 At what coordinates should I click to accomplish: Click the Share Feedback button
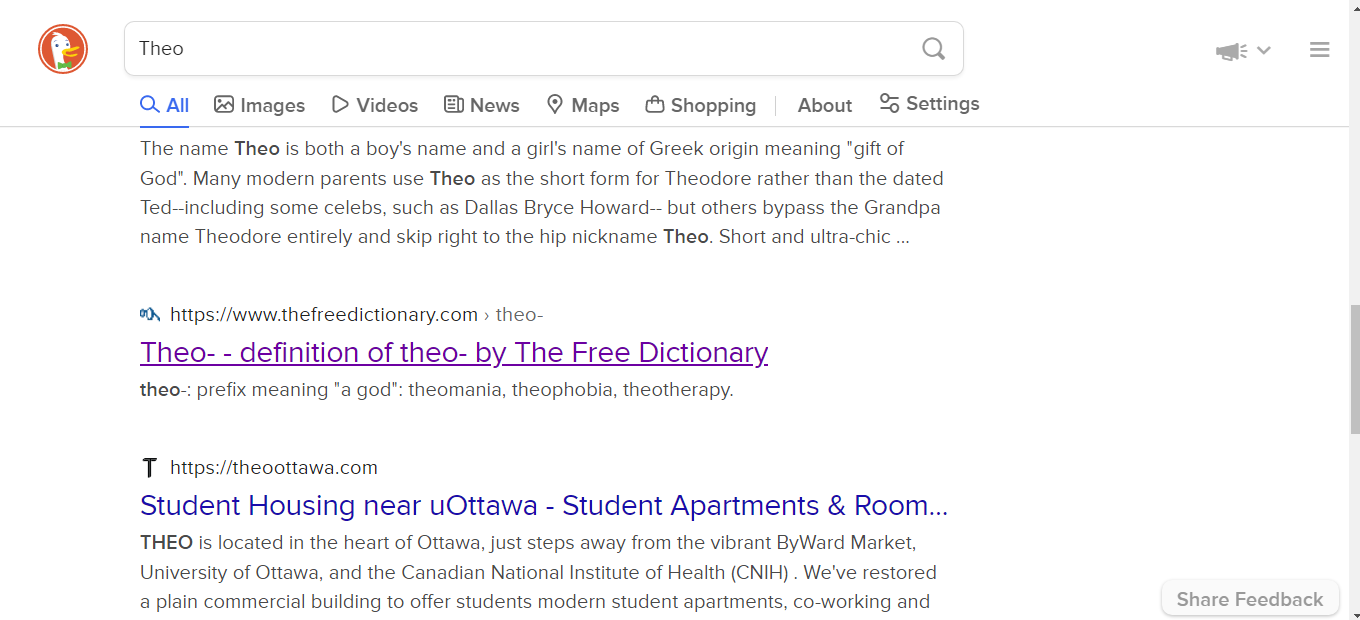click(1250, 599)
